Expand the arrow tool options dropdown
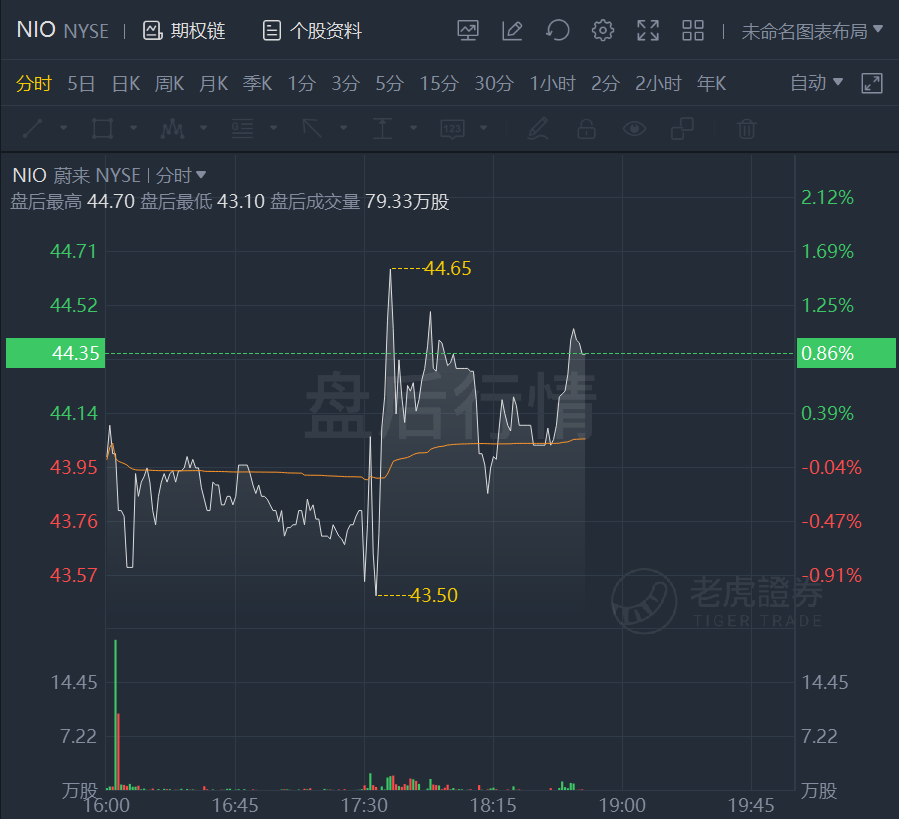 pyautogui.click(x=343, y=128)
